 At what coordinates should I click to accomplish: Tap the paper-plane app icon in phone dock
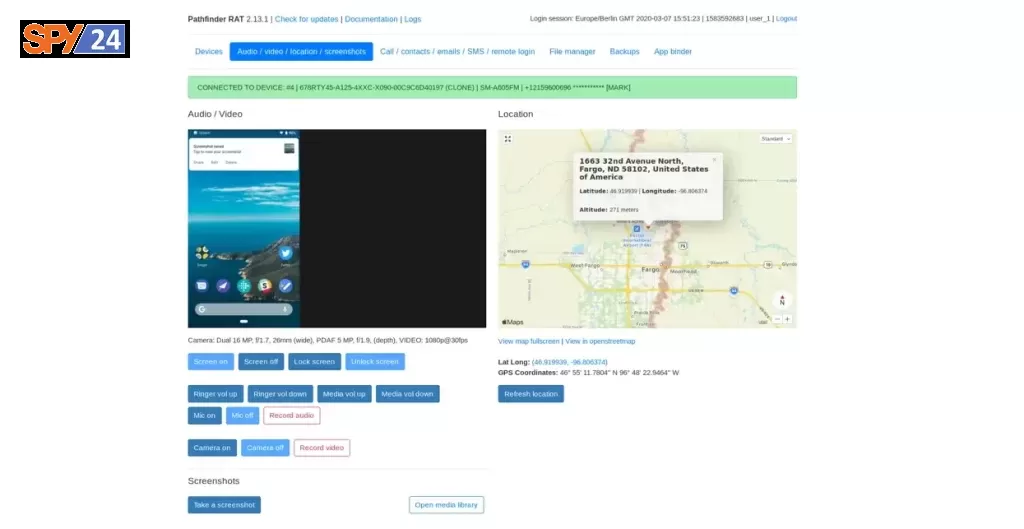click(x=223, y=285)
